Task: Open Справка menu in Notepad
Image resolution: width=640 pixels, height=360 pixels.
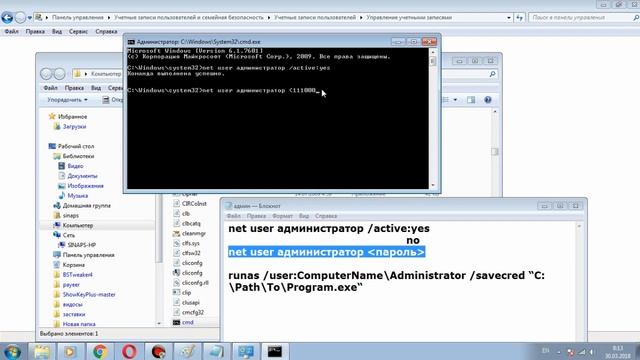Action: 326,216
